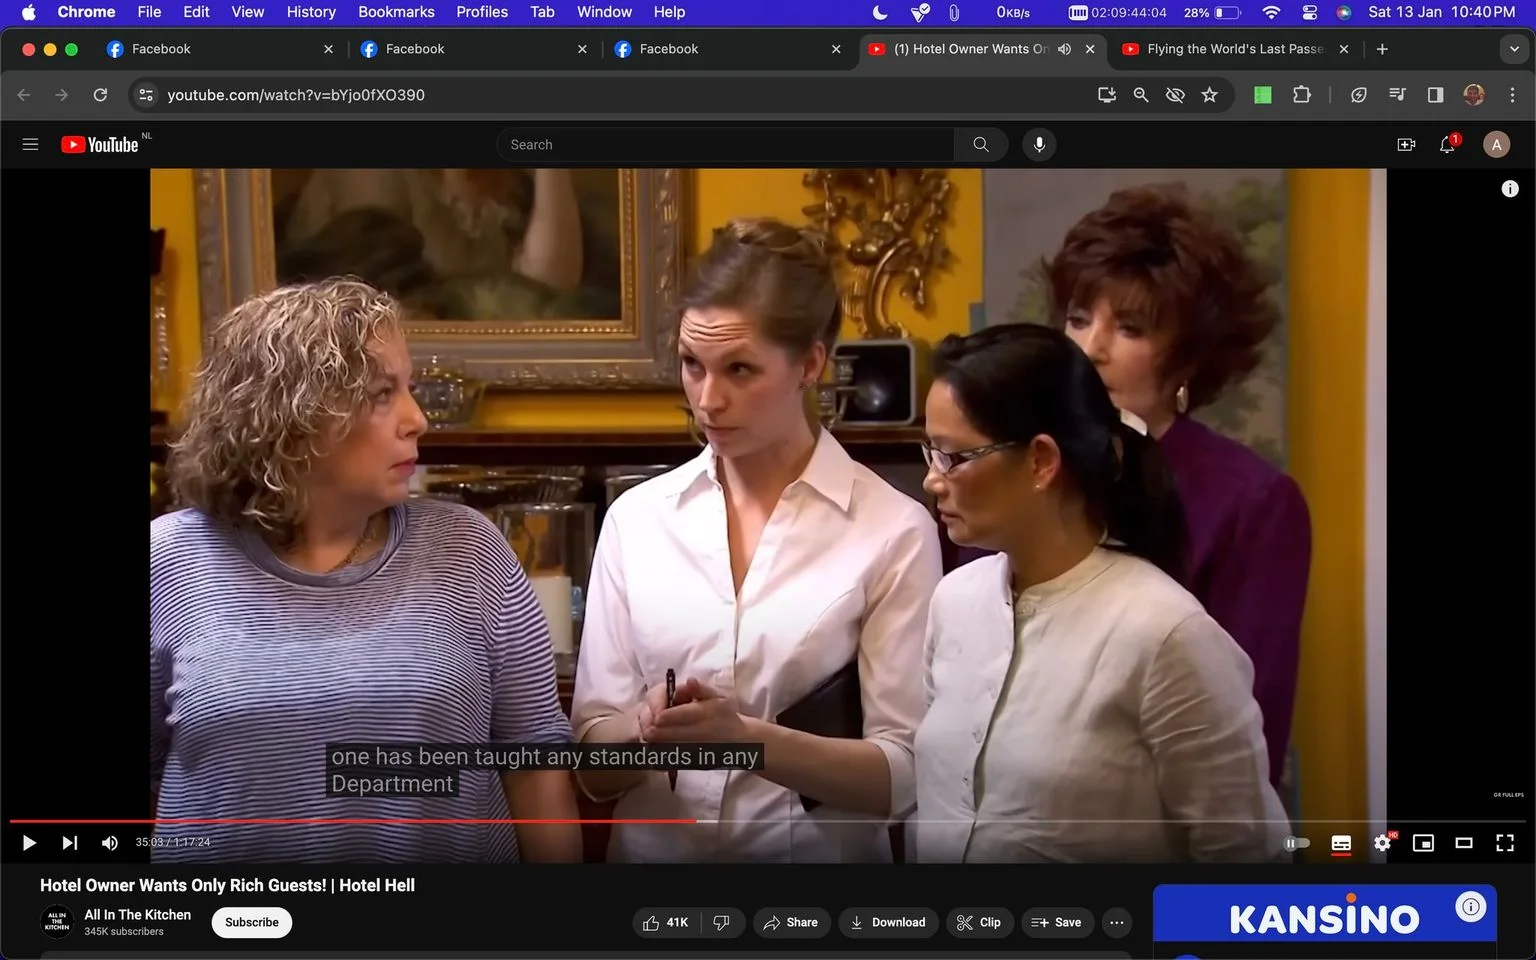Open the Bookmarks menu in menu bar
This screenshot has height=960, width=1536.
coord(396,12)
